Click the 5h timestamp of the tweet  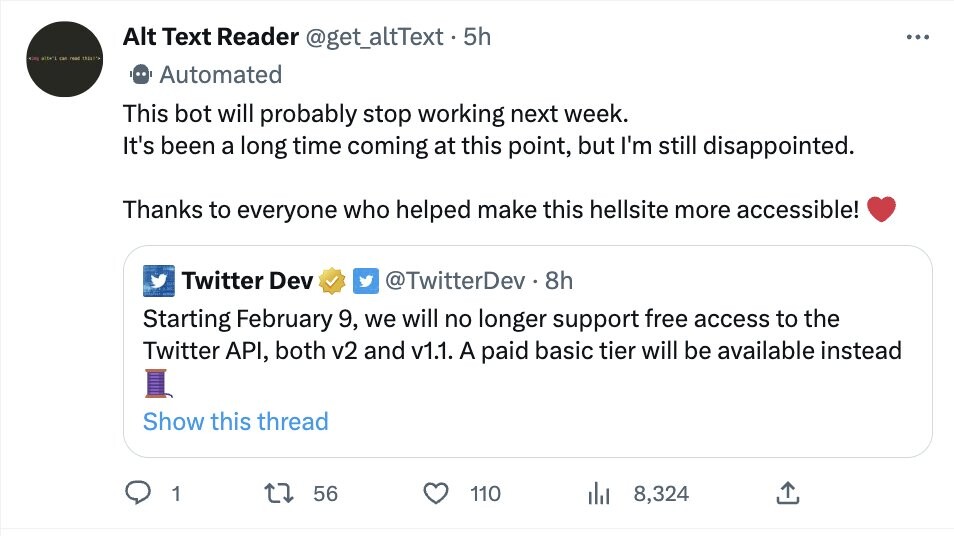click(x=477, y=37)
